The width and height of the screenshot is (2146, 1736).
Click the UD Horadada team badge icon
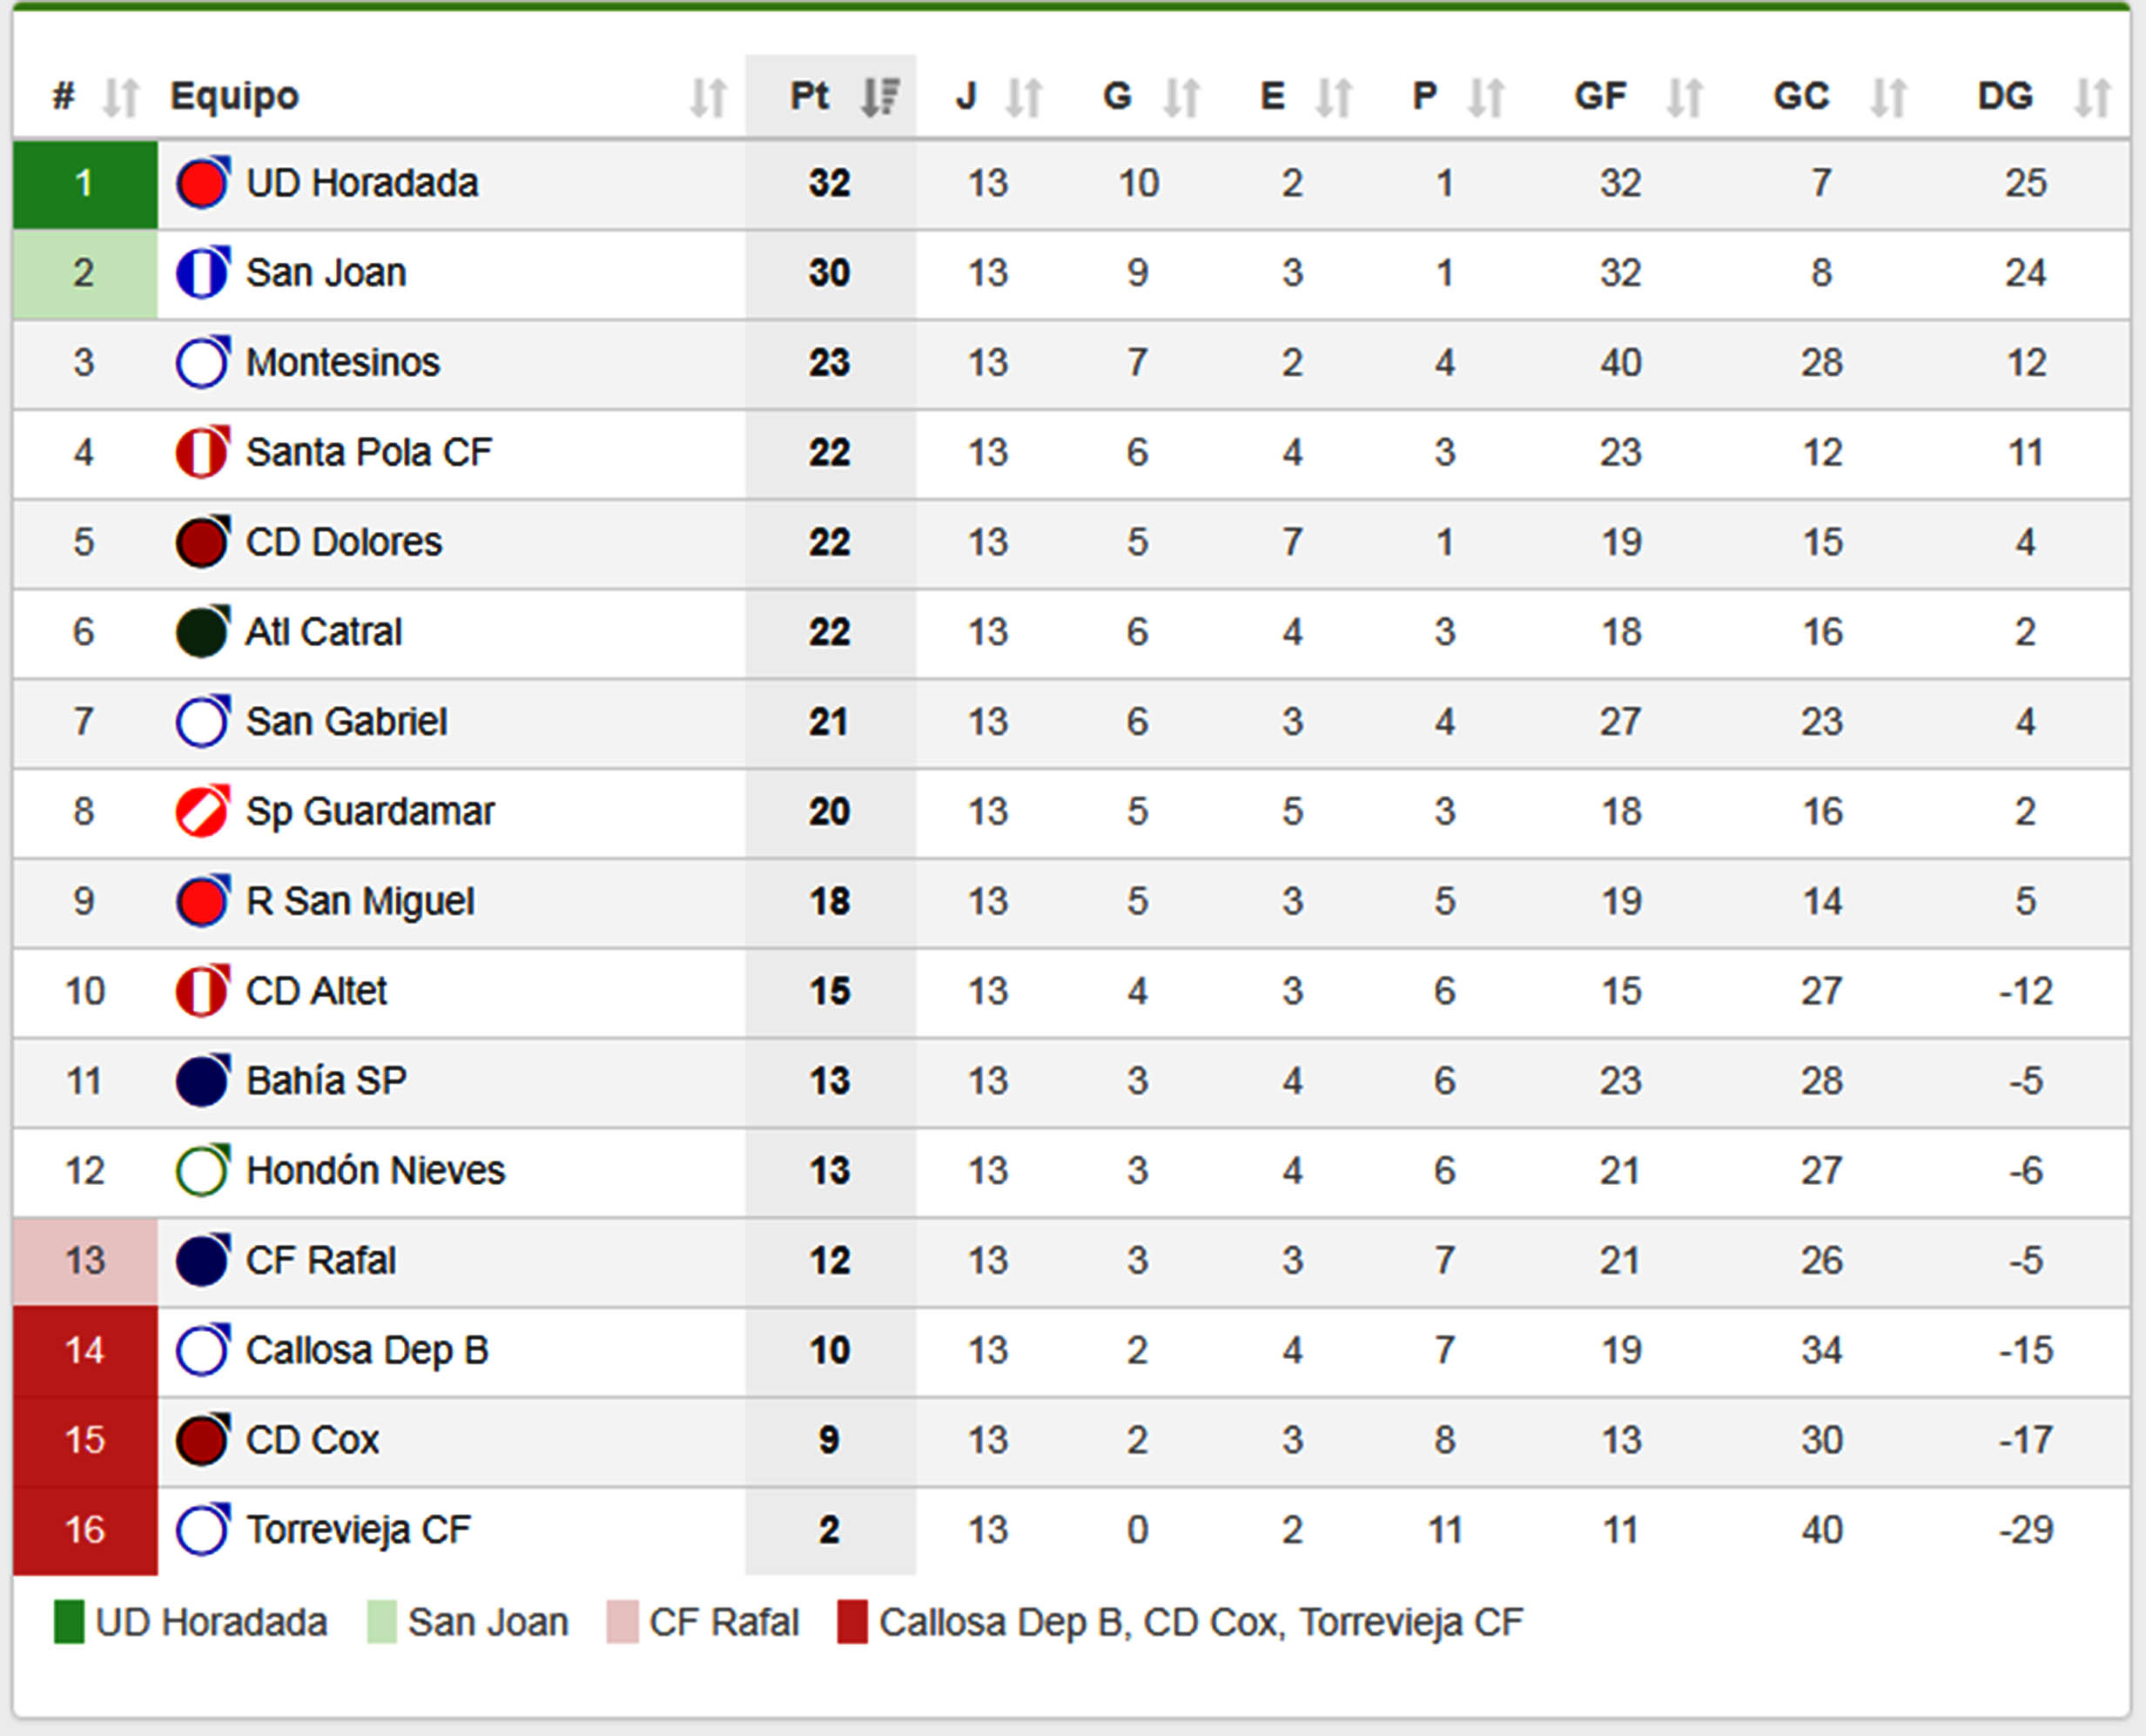pyautogui.click(x=203, y=183)
